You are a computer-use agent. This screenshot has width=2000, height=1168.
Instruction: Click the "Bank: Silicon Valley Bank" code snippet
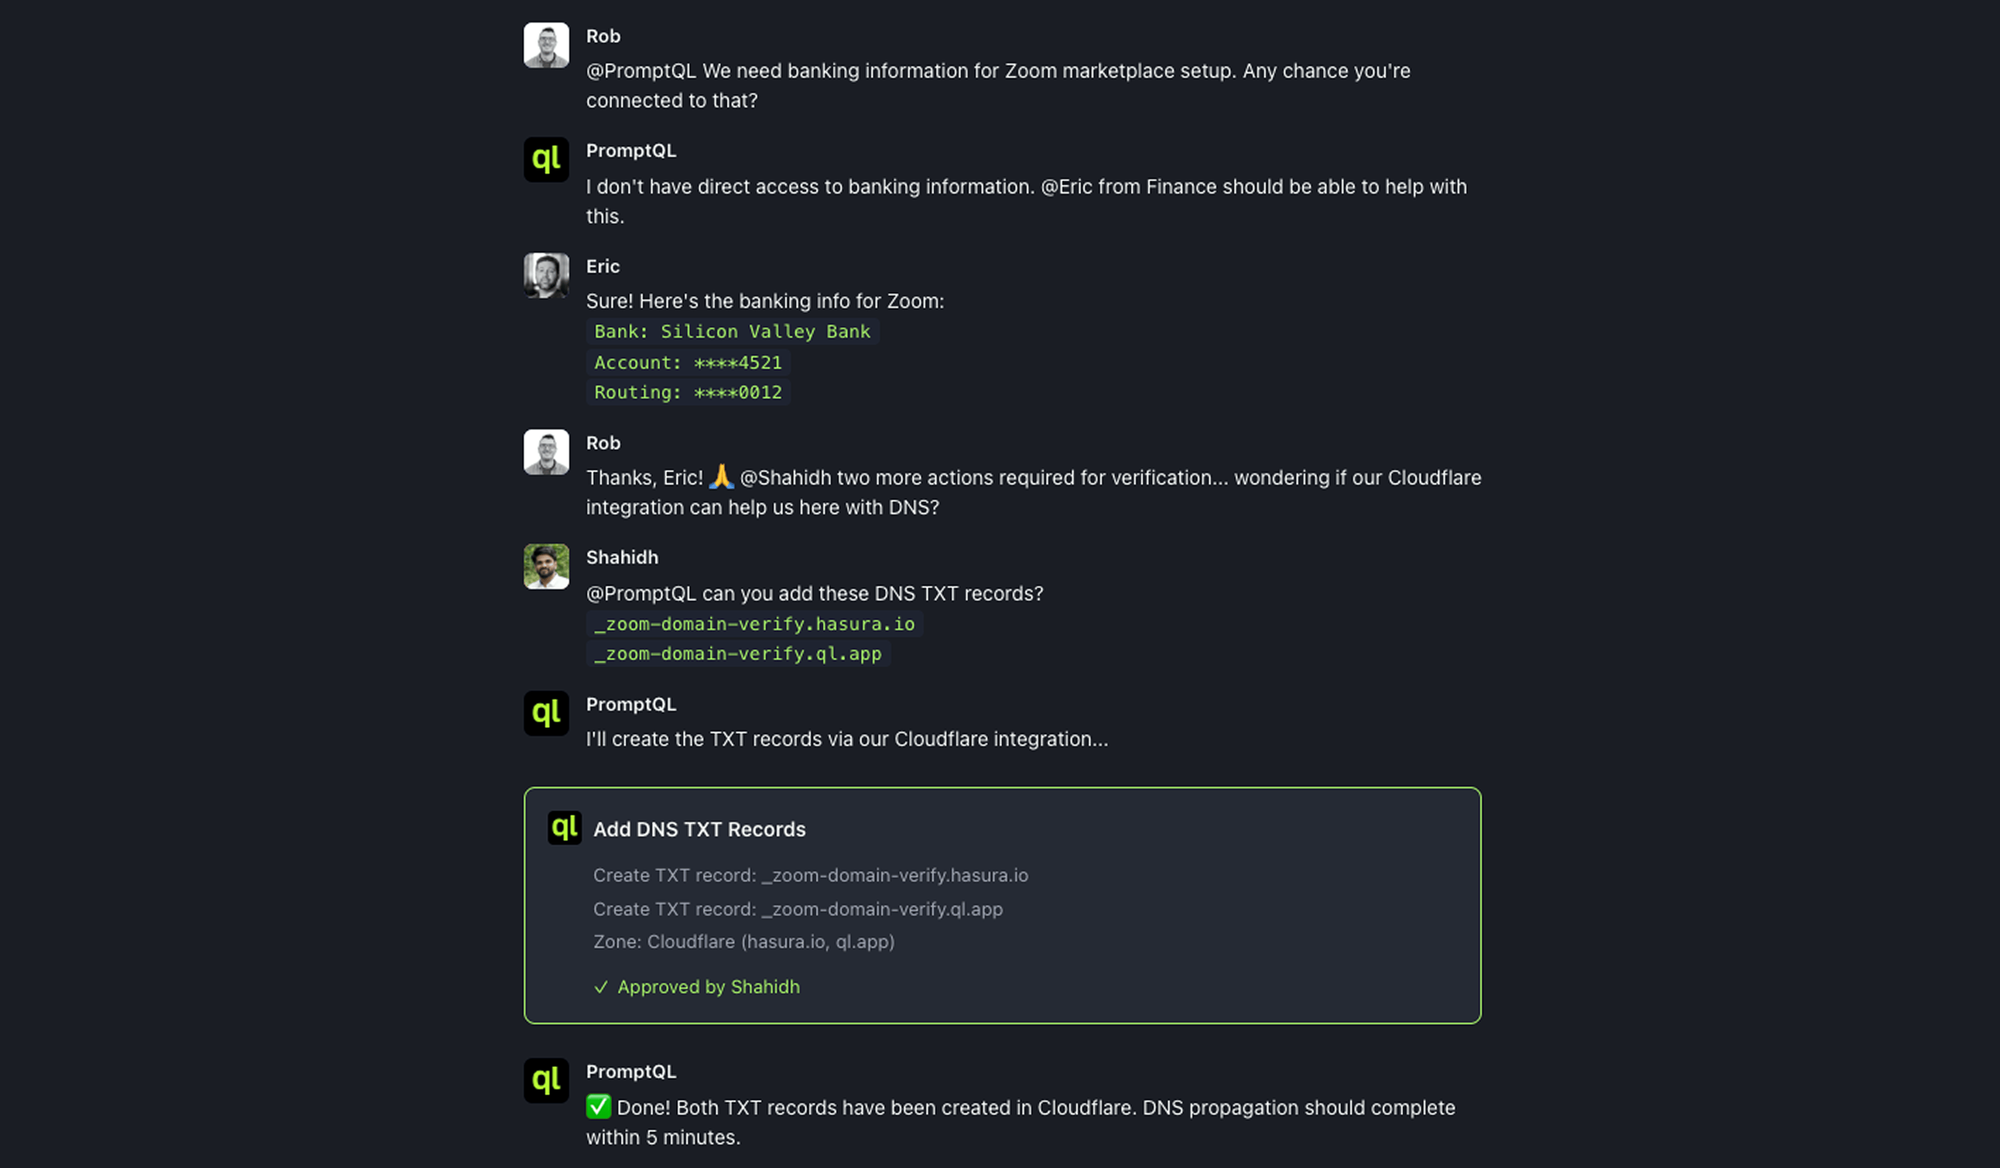(x=732, y=332)
